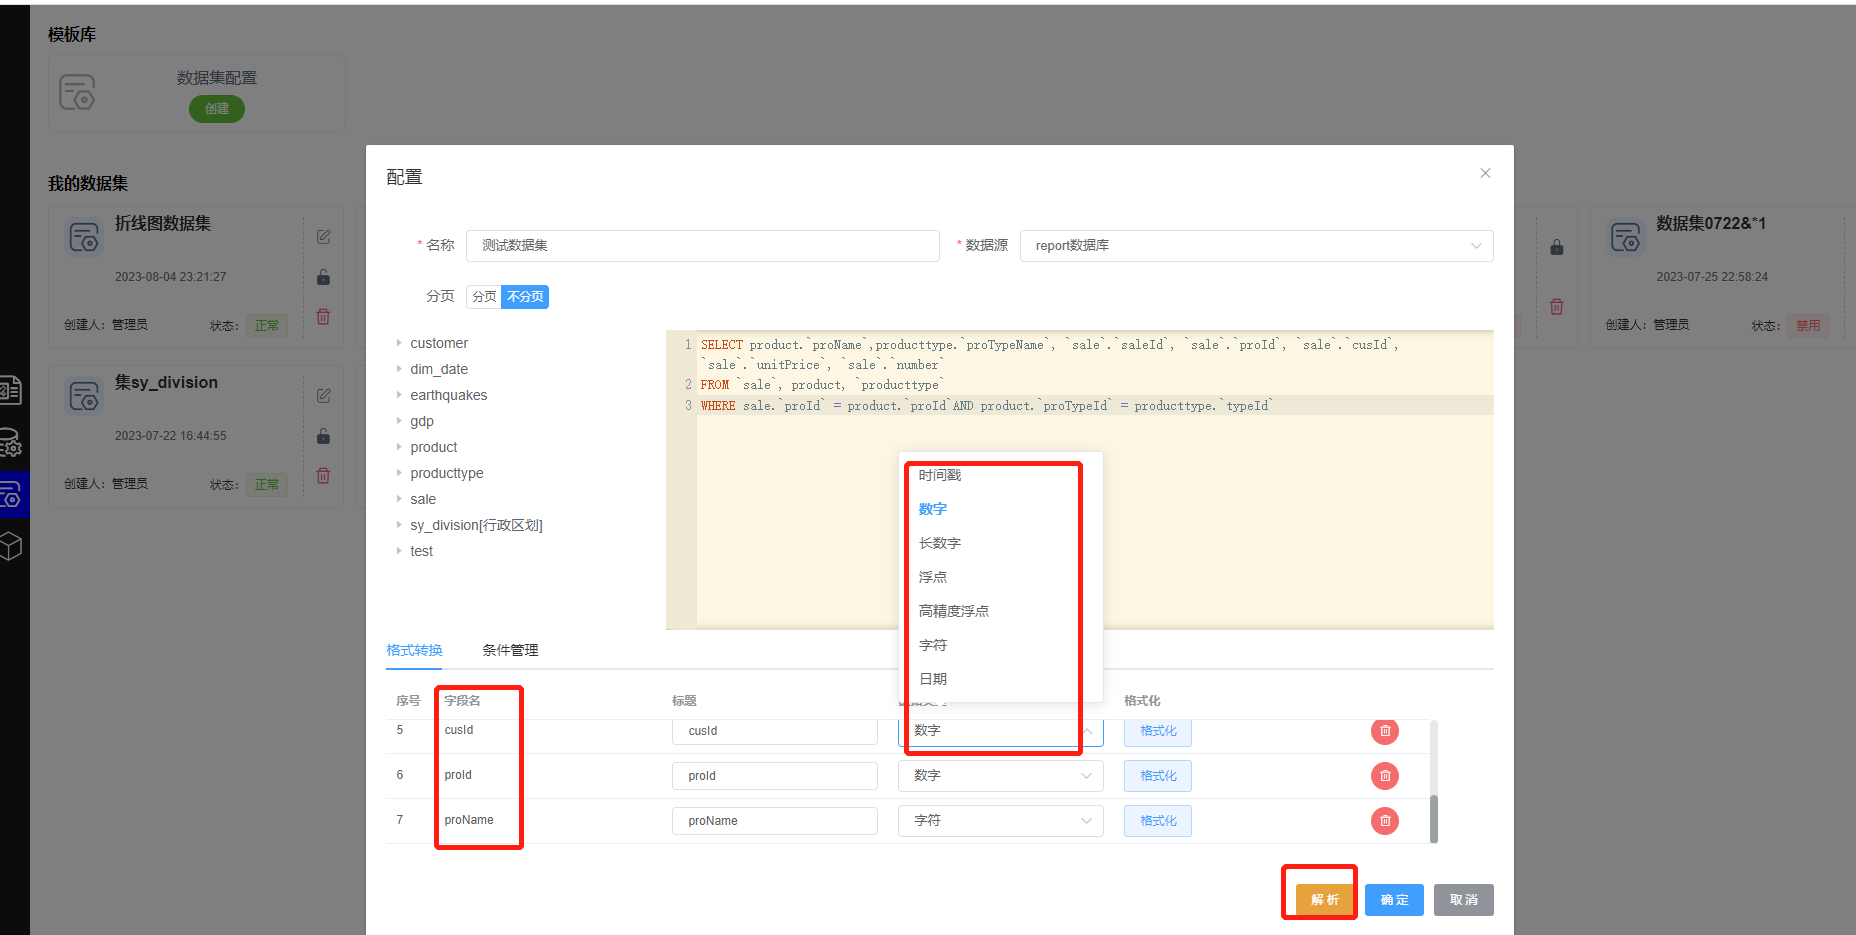Choose 字符 from the type list

pyautogui.click(x=1000, y=645)
